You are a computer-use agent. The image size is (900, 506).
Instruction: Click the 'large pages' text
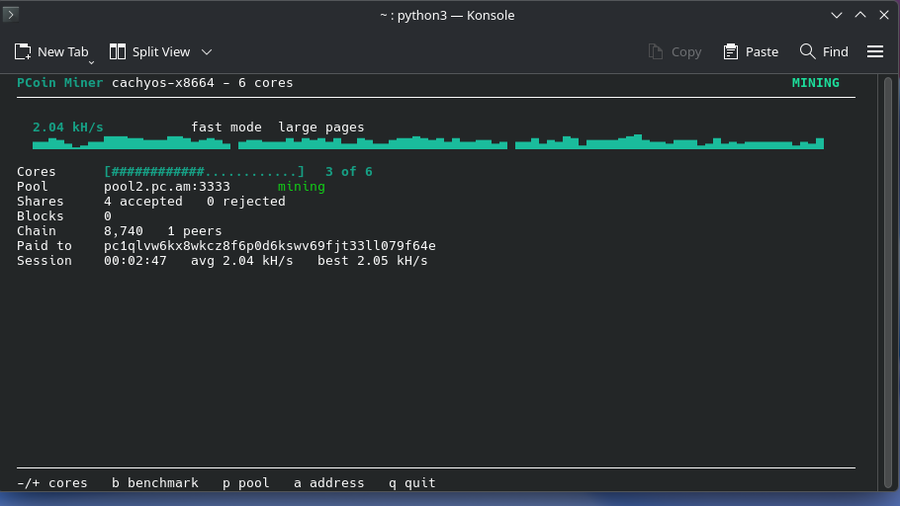[321, 127]
